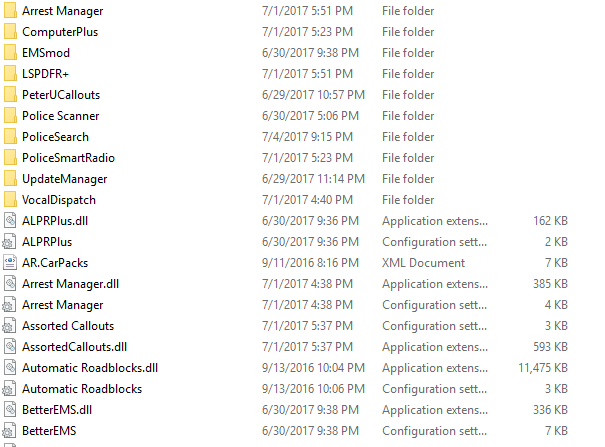605x447 pixels.
Task: Select the BetterEMS configuration file icon
Action: click(9, 431)
